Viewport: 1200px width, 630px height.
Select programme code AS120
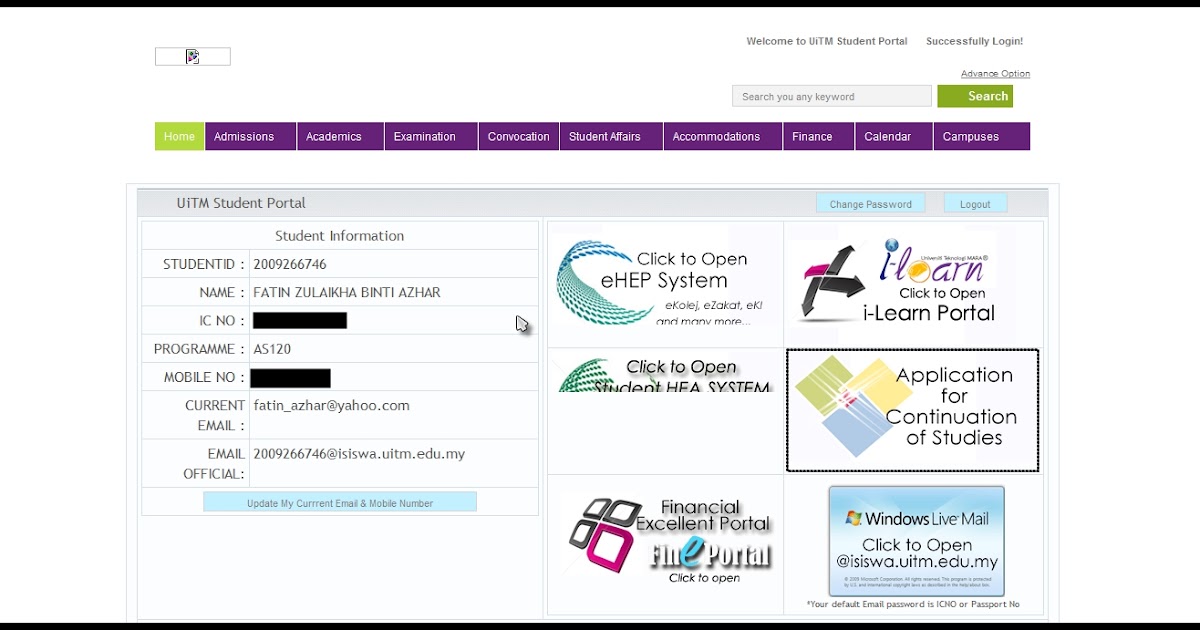tap(272, 349)
